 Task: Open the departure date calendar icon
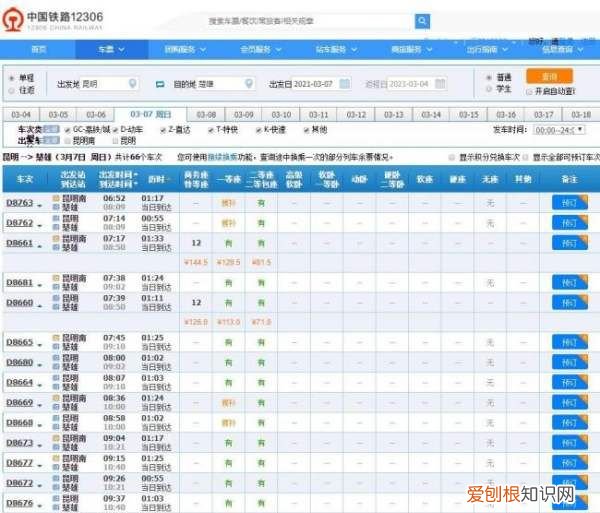[x=345, y=83]
